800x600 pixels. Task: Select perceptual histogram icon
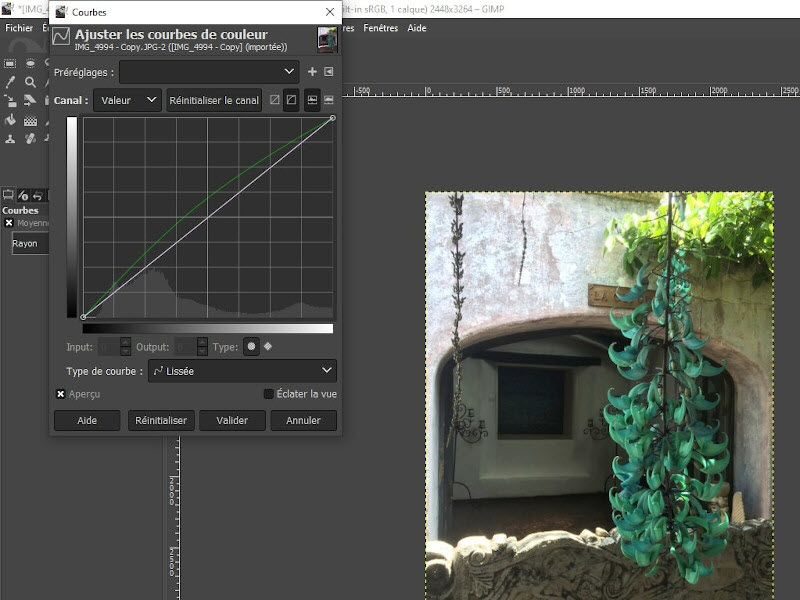(x=292, y=100)
